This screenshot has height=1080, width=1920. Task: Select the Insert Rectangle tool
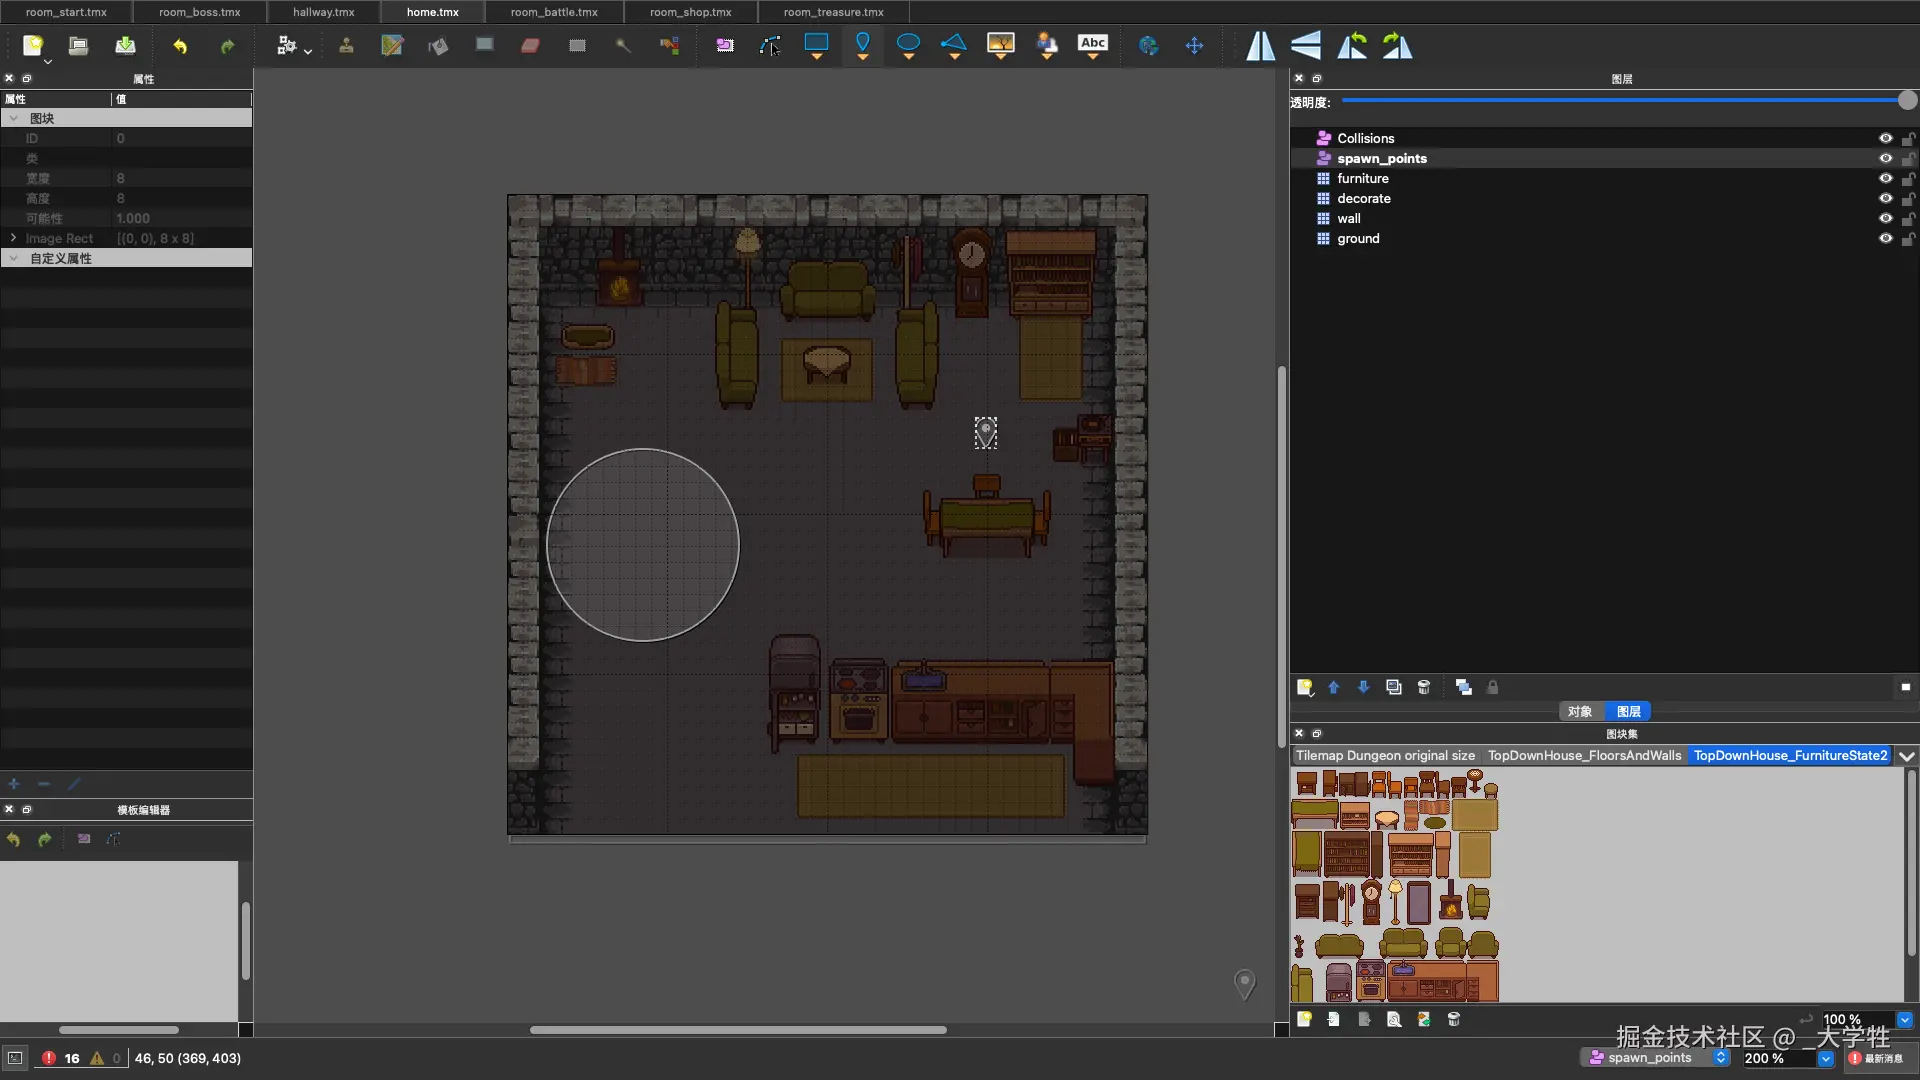[816, 44]
